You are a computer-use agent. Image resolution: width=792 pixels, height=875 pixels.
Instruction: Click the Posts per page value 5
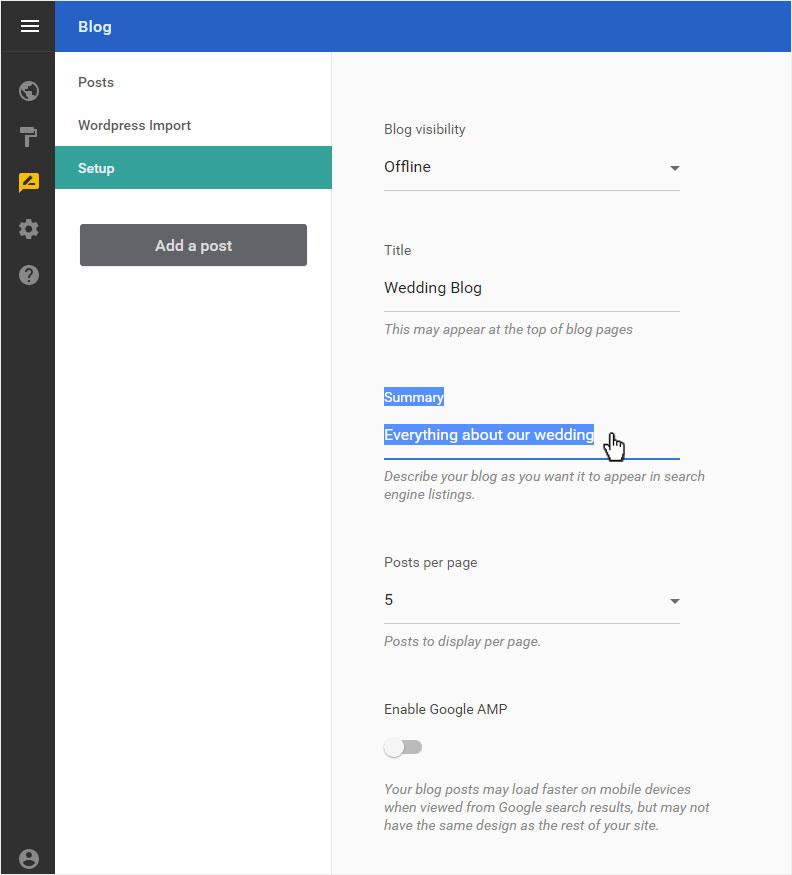point(388,600)
